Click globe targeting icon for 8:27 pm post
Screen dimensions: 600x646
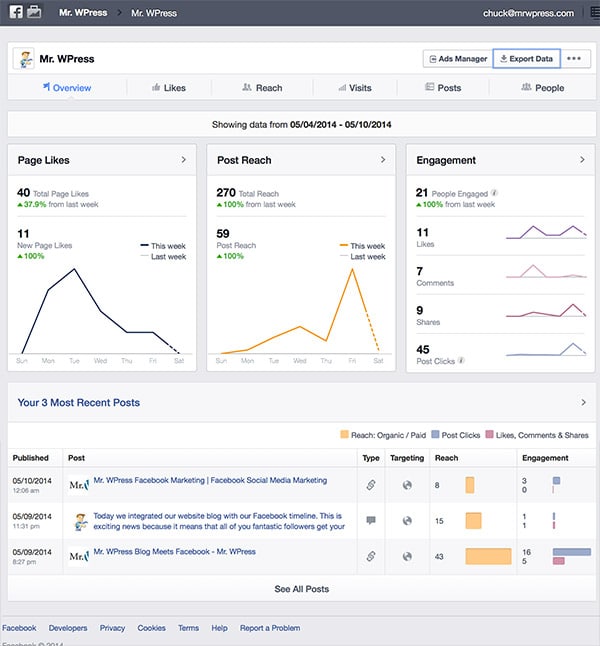407,556
